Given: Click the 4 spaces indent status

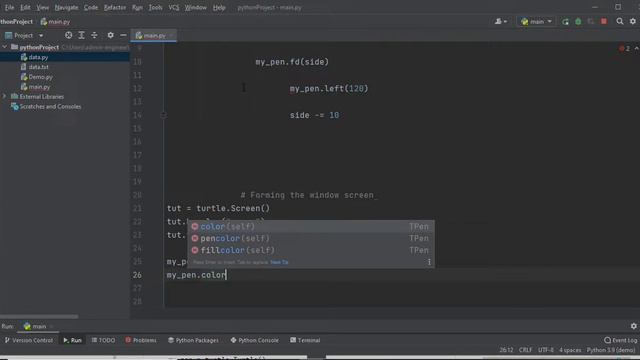Looking at the screenshot, I should tap(570, 350).
